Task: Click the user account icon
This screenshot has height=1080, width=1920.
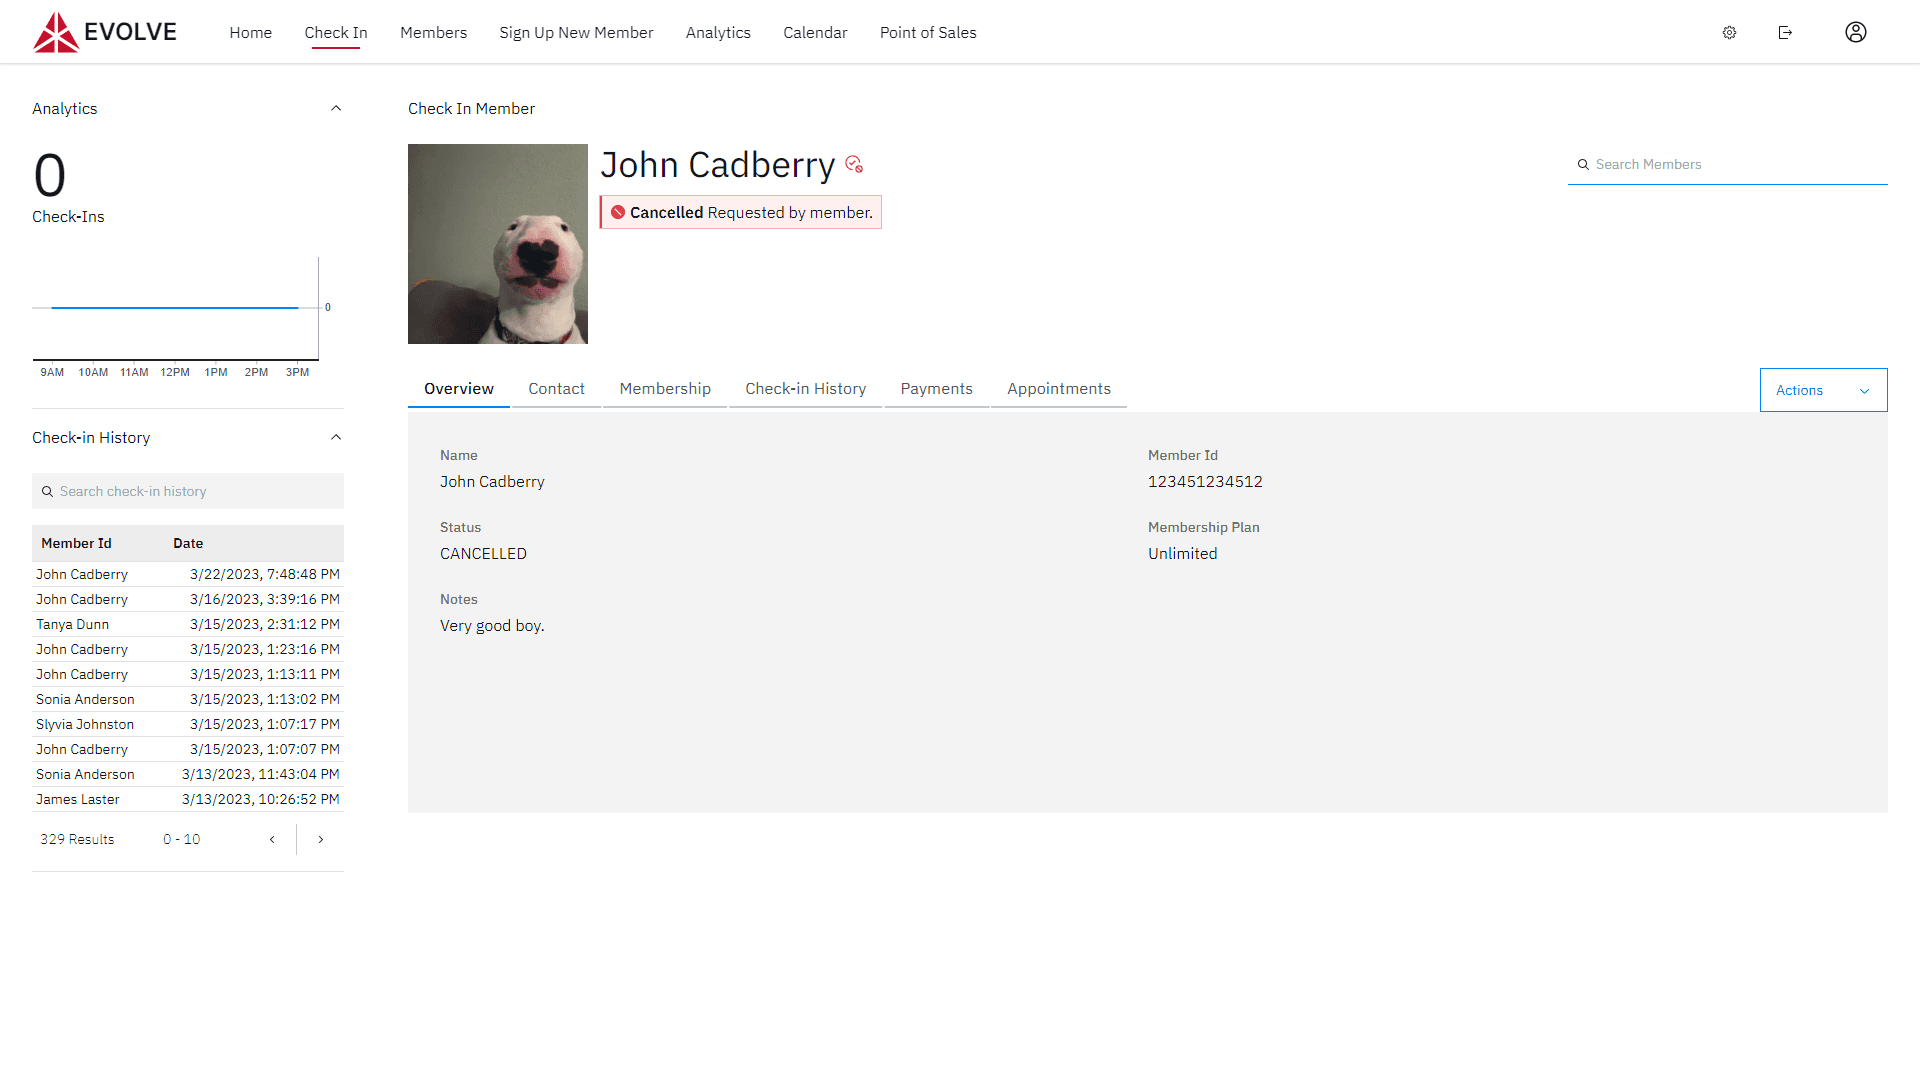Action: point(1855,32)
